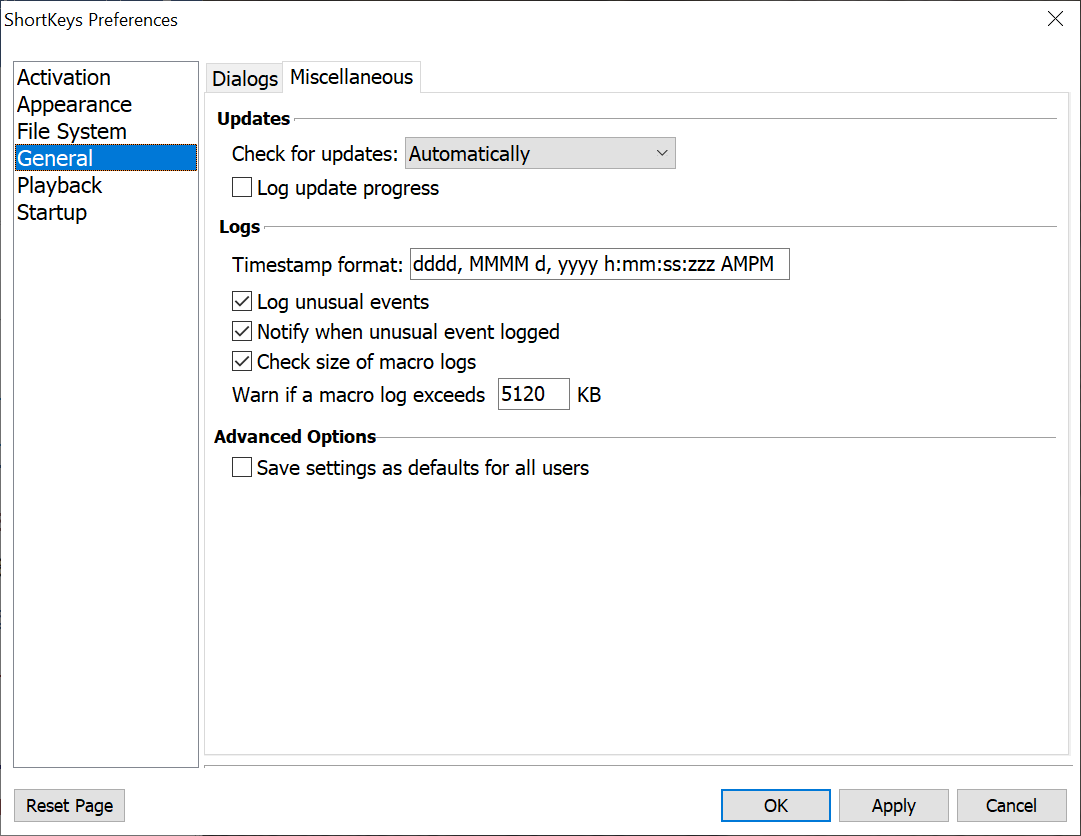
Task: Click the Apply button
Action: click(893, 806)
